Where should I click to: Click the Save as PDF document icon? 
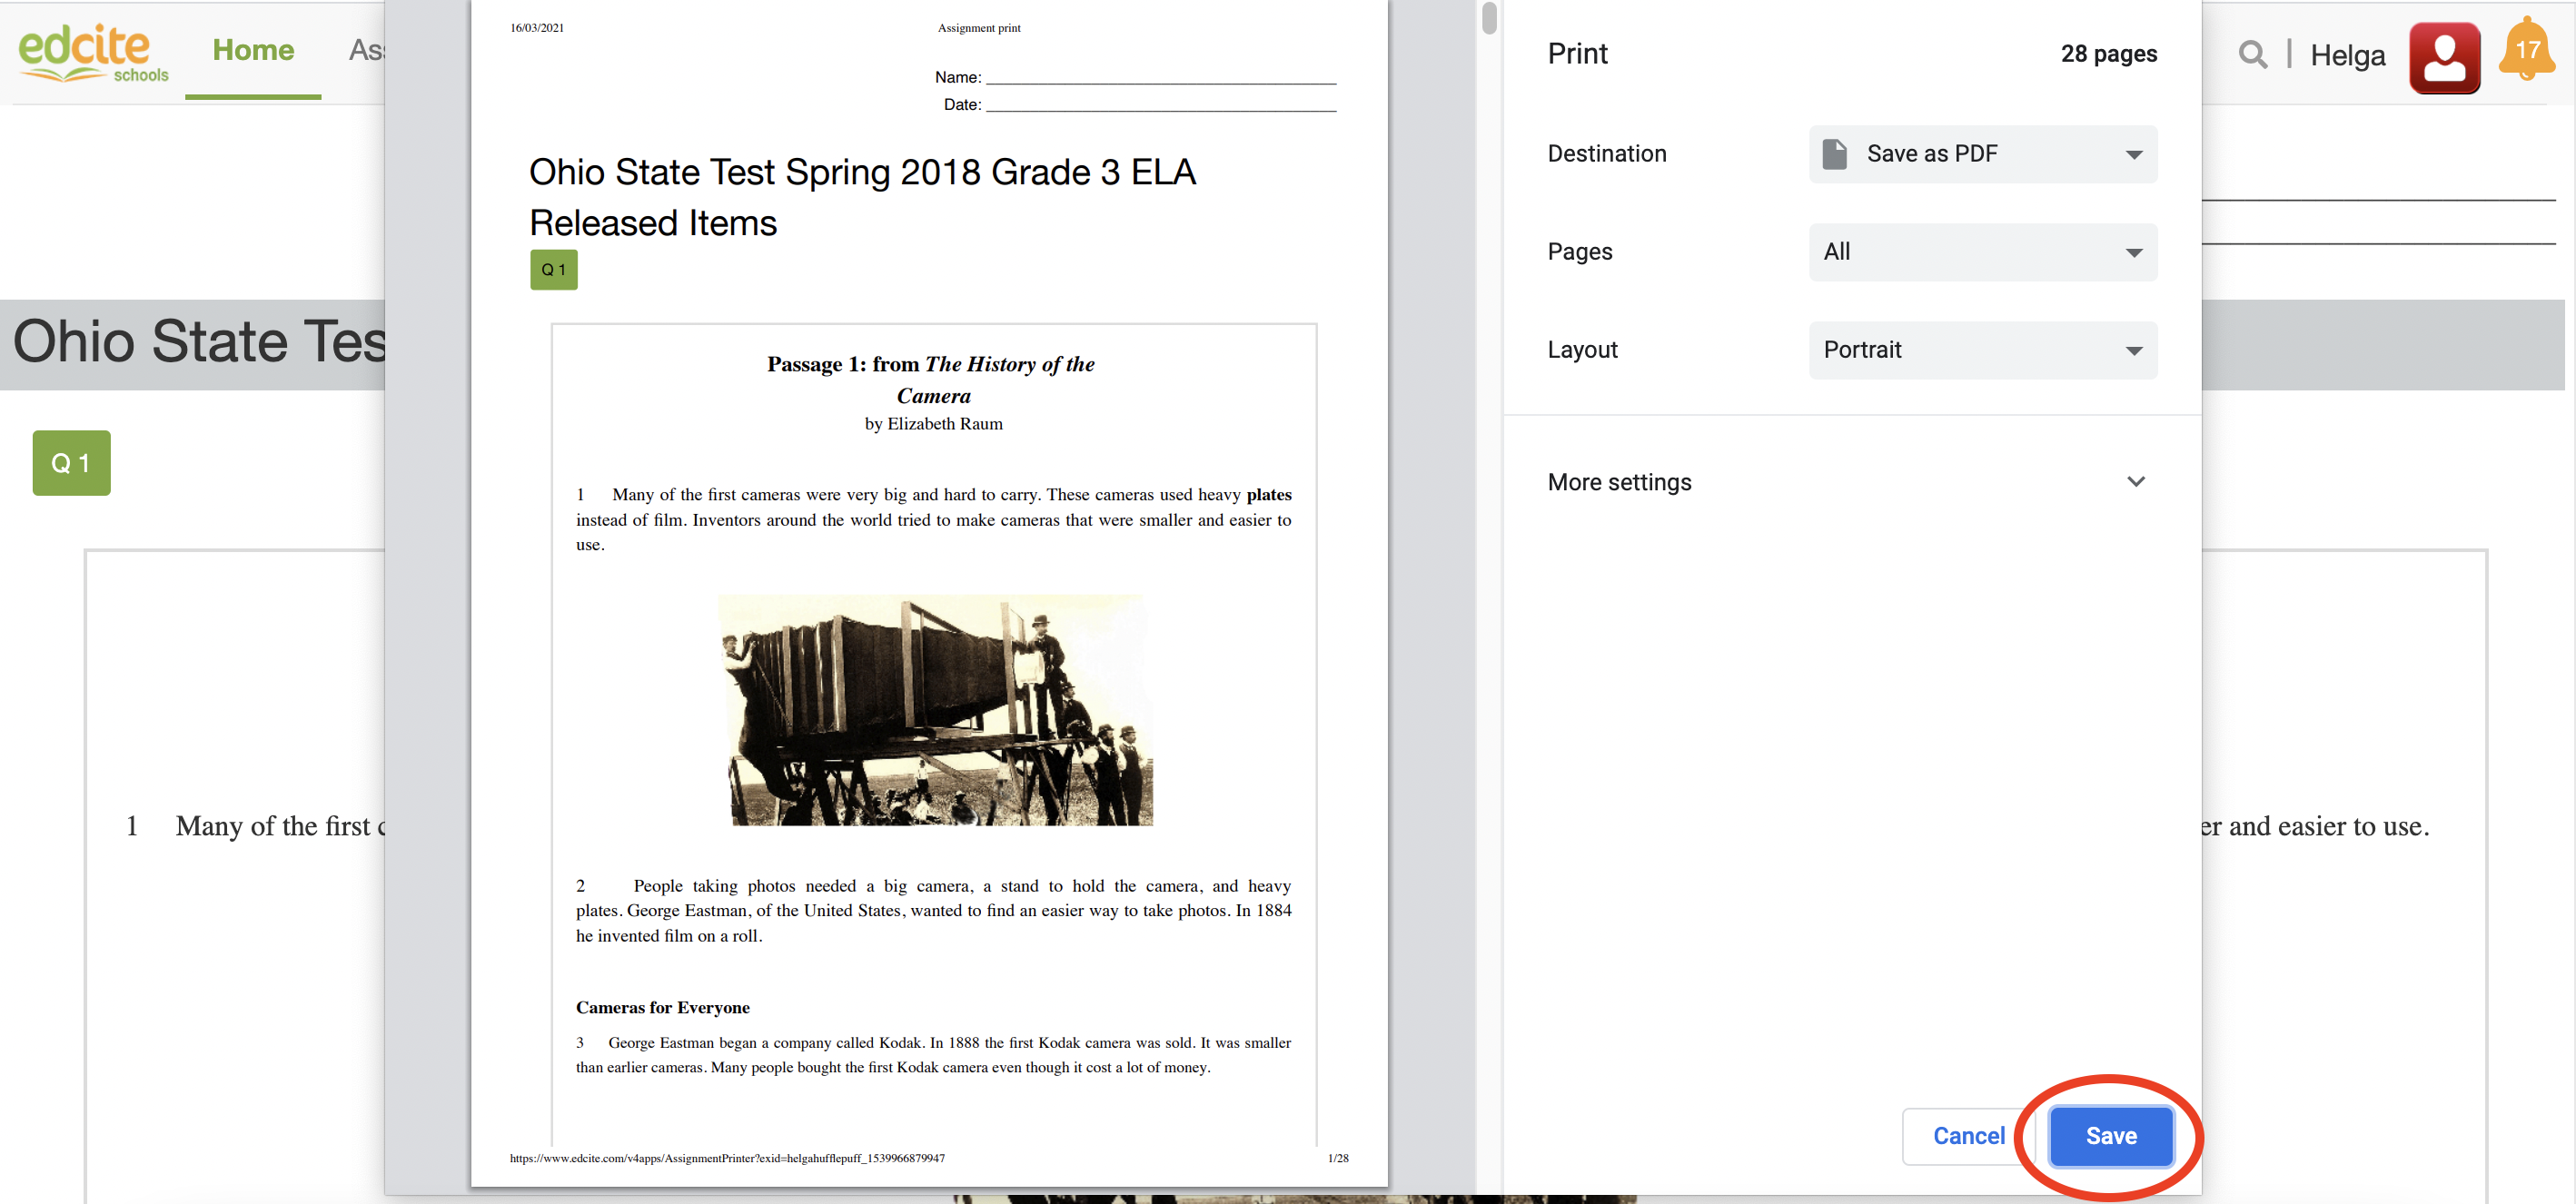pyautogui.click(x=1834, y=154)
